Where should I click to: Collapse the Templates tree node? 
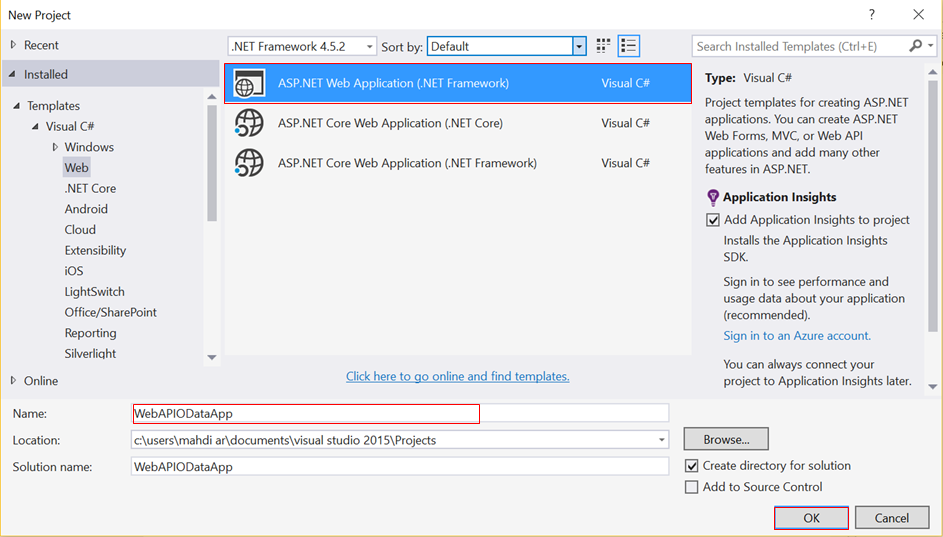(x=17, y=105)
